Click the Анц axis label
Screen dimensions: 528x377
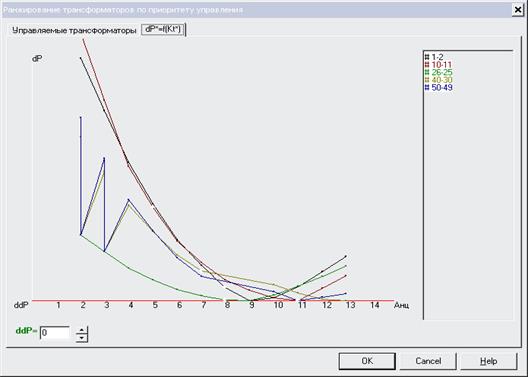[402, 305]
